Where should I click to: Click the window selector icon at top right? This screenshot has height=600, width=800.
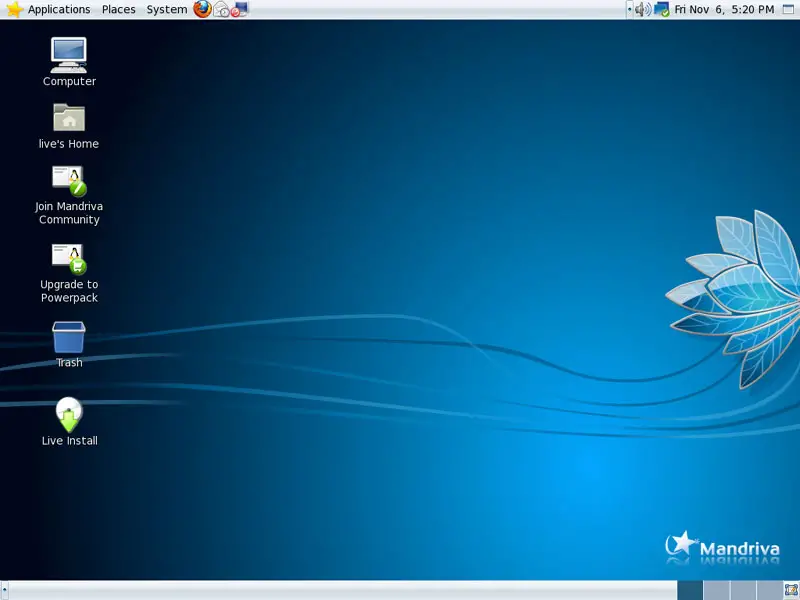(x=788, y=9)
